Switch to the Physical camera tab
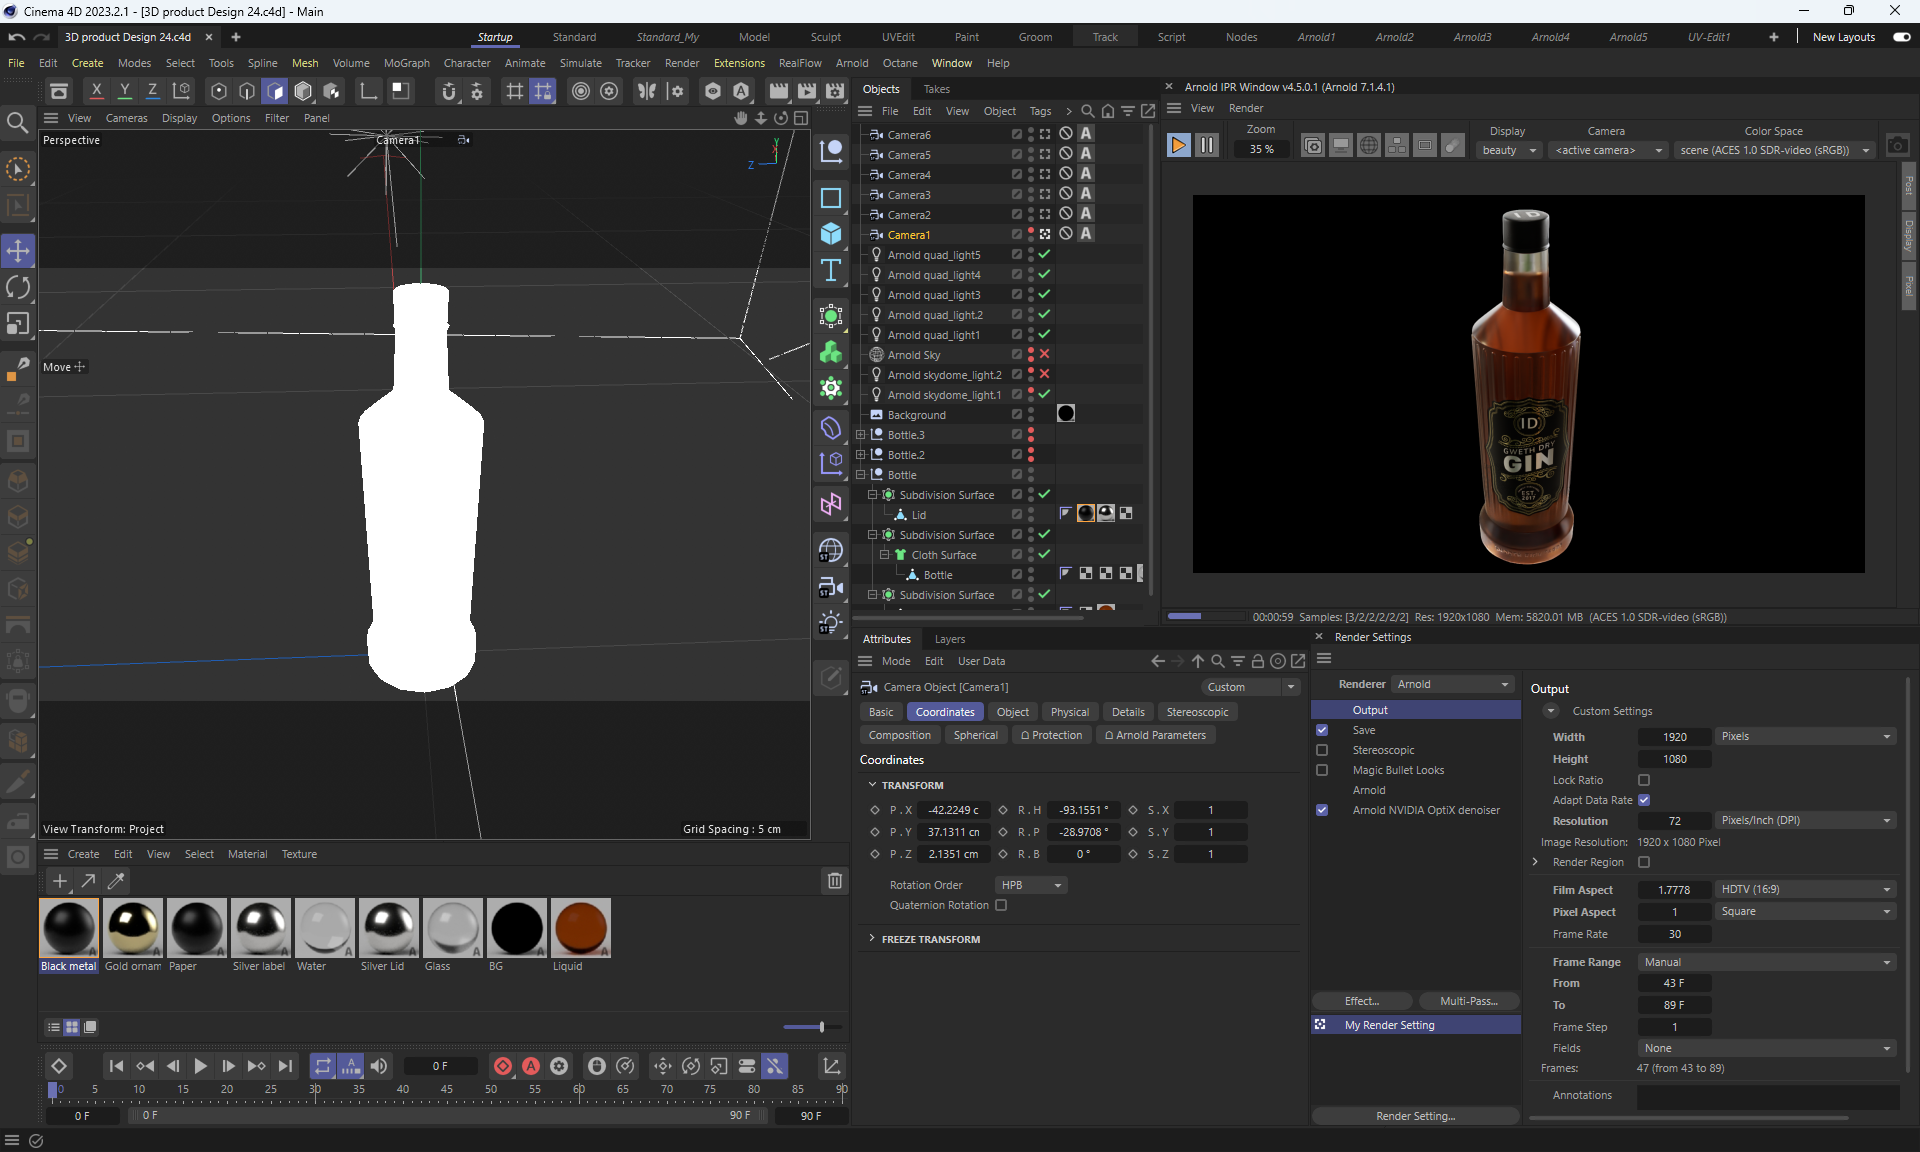Image resolution: width=1920 pixels, height=1152 pixels. pyautogui.click(x=1069, y=712)
